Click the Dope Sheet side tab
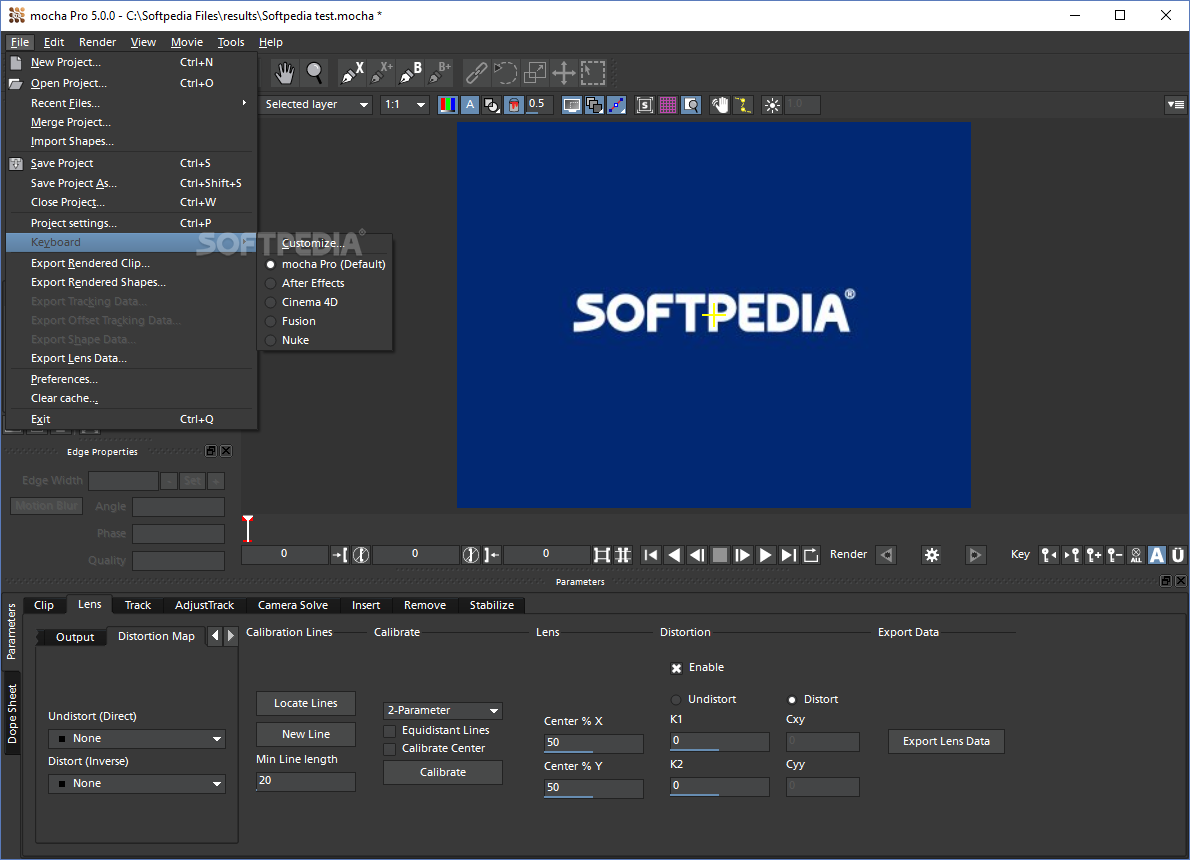Image resolution: width=1190 pixels, height=860 pixels. pos(12,714)
